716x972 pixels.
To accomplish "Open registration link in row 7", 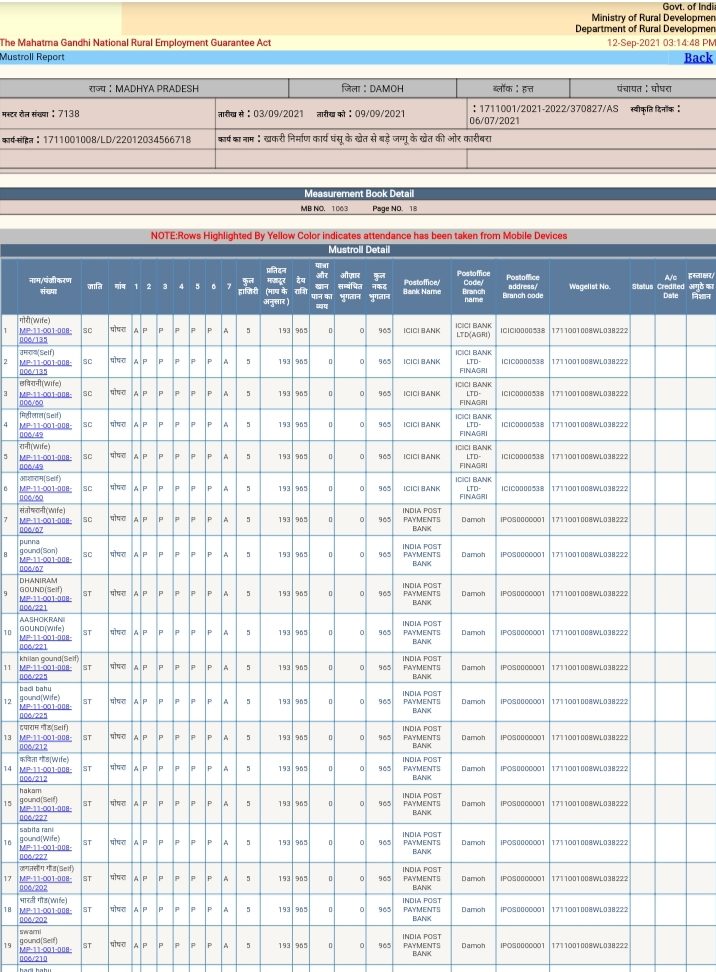I will click(x=45, y=525).
